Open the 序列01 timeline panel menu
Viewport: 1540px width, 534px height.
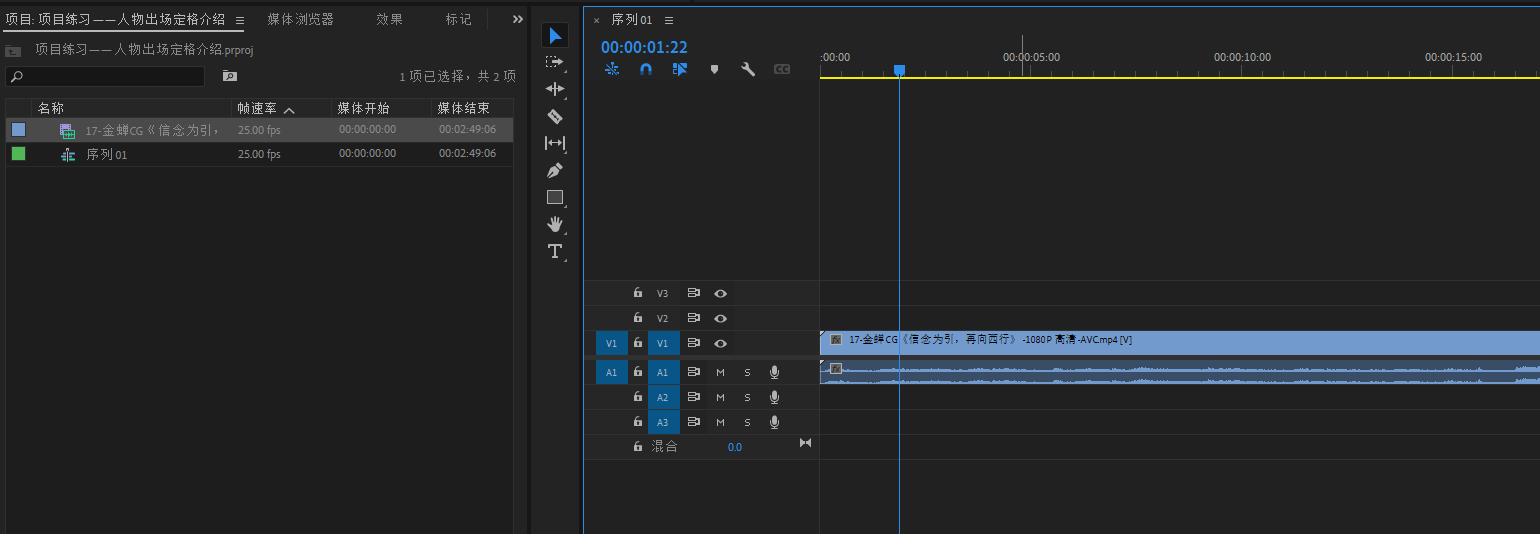coord(669,20)
